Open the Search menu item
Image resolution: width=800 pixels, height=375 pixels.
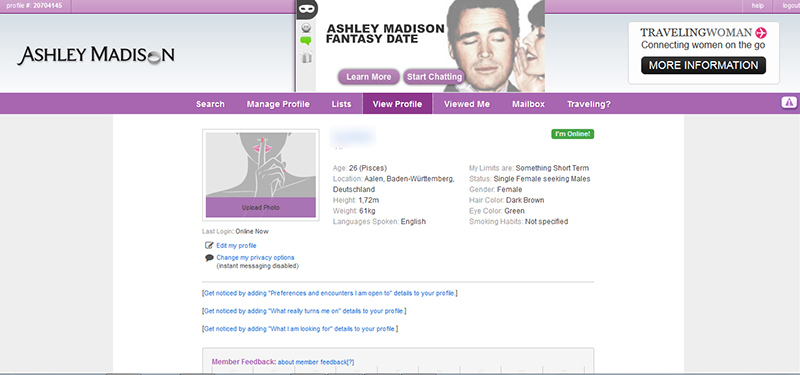210,104
